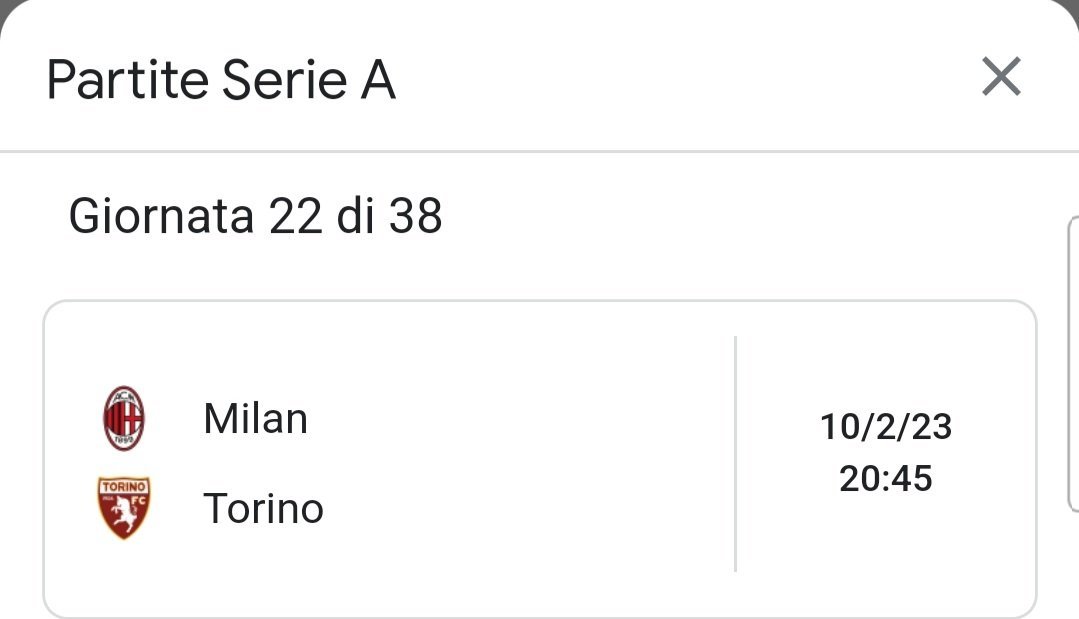The height and width of the screenshot is (619, 1079).
Task: Click the Partite Serie A title
Action: point(221,80)
